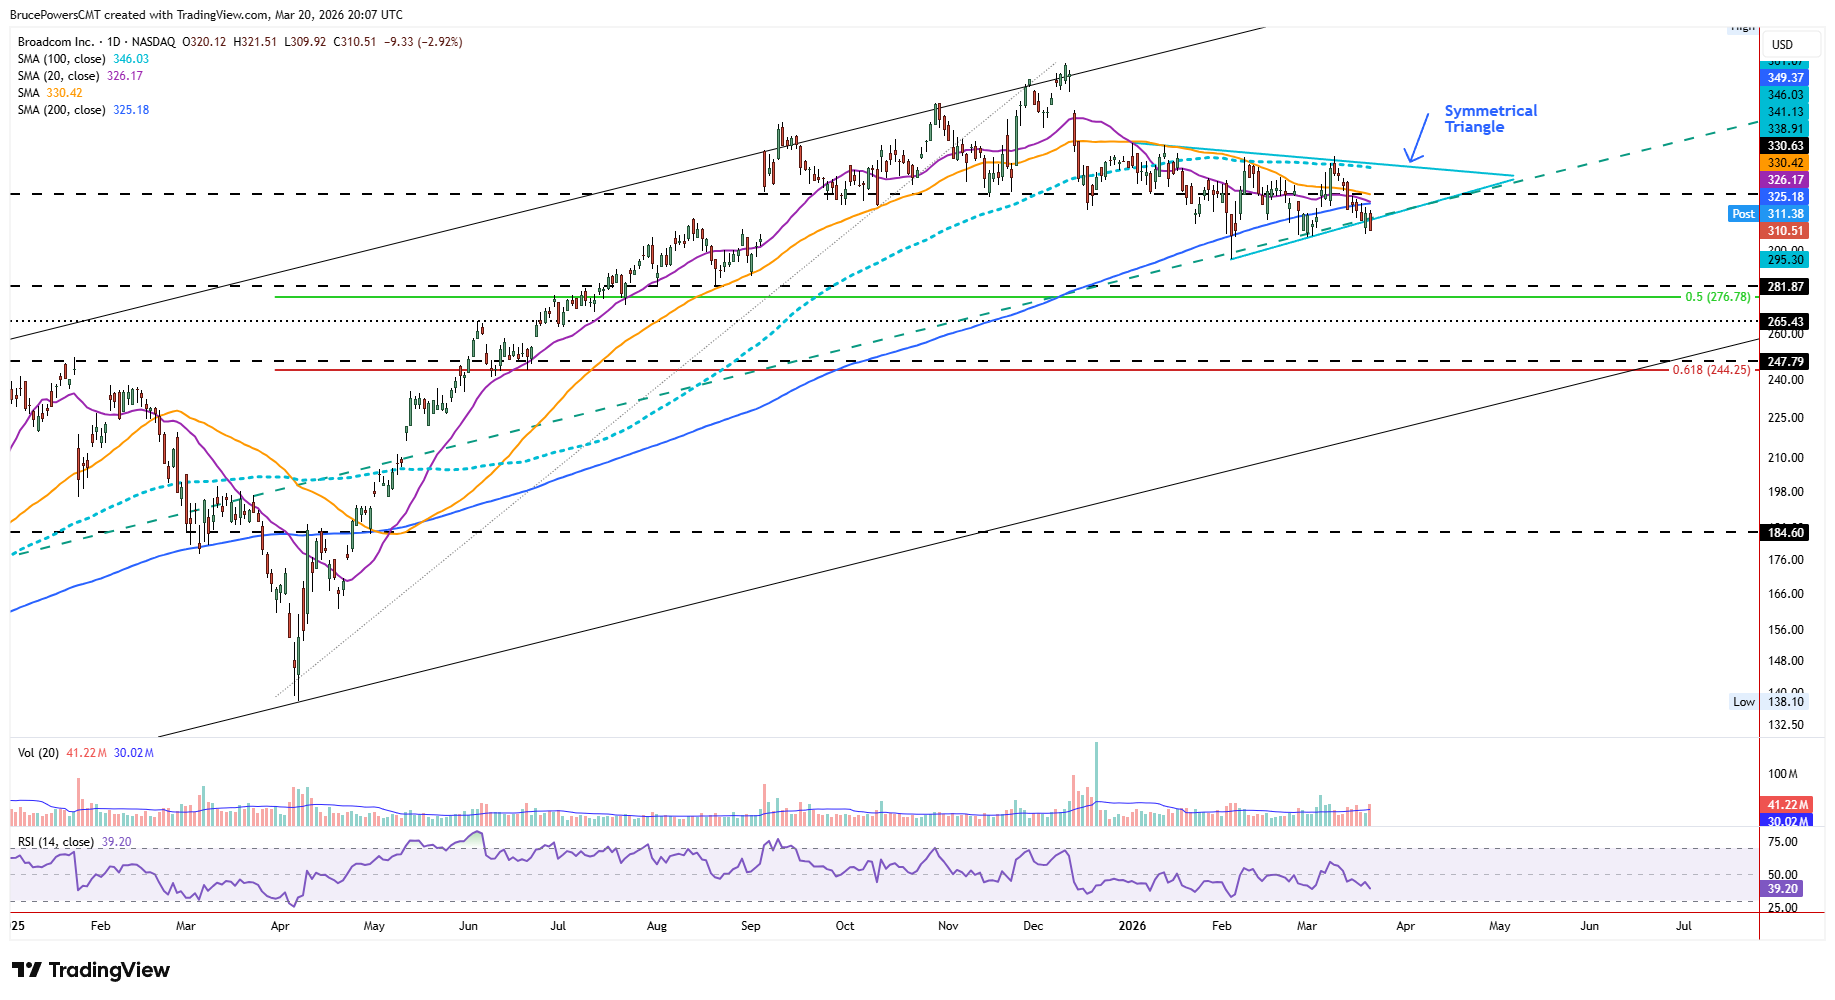Viewport: 1835px width, 1000px height.
Task: Select the SMA (20, close) legend entry
Action: [x=80, y=76]
